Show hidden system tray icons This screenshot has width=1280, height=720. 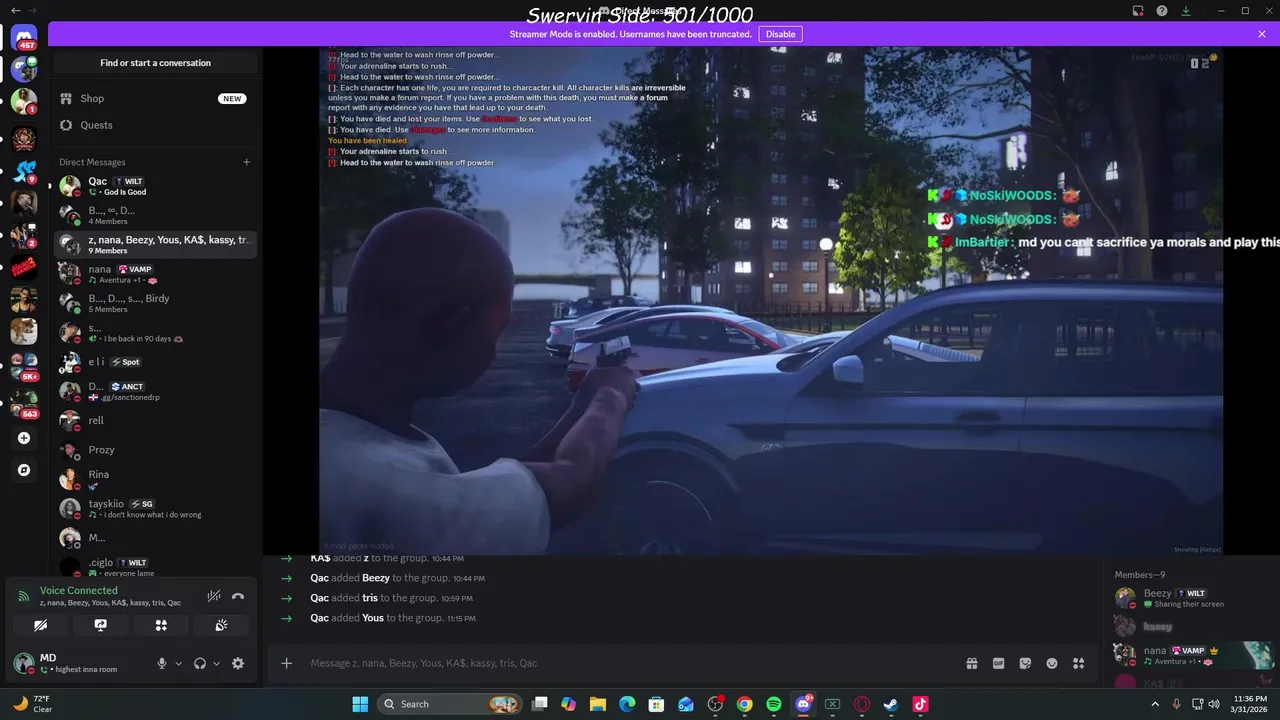(1155, 704)
